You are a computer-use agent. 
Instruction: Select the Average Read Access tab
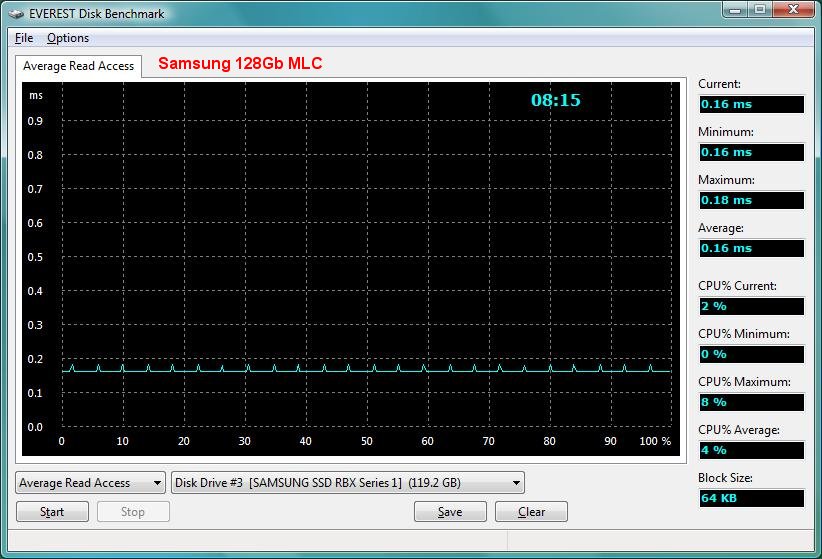(x=78, y=66)
